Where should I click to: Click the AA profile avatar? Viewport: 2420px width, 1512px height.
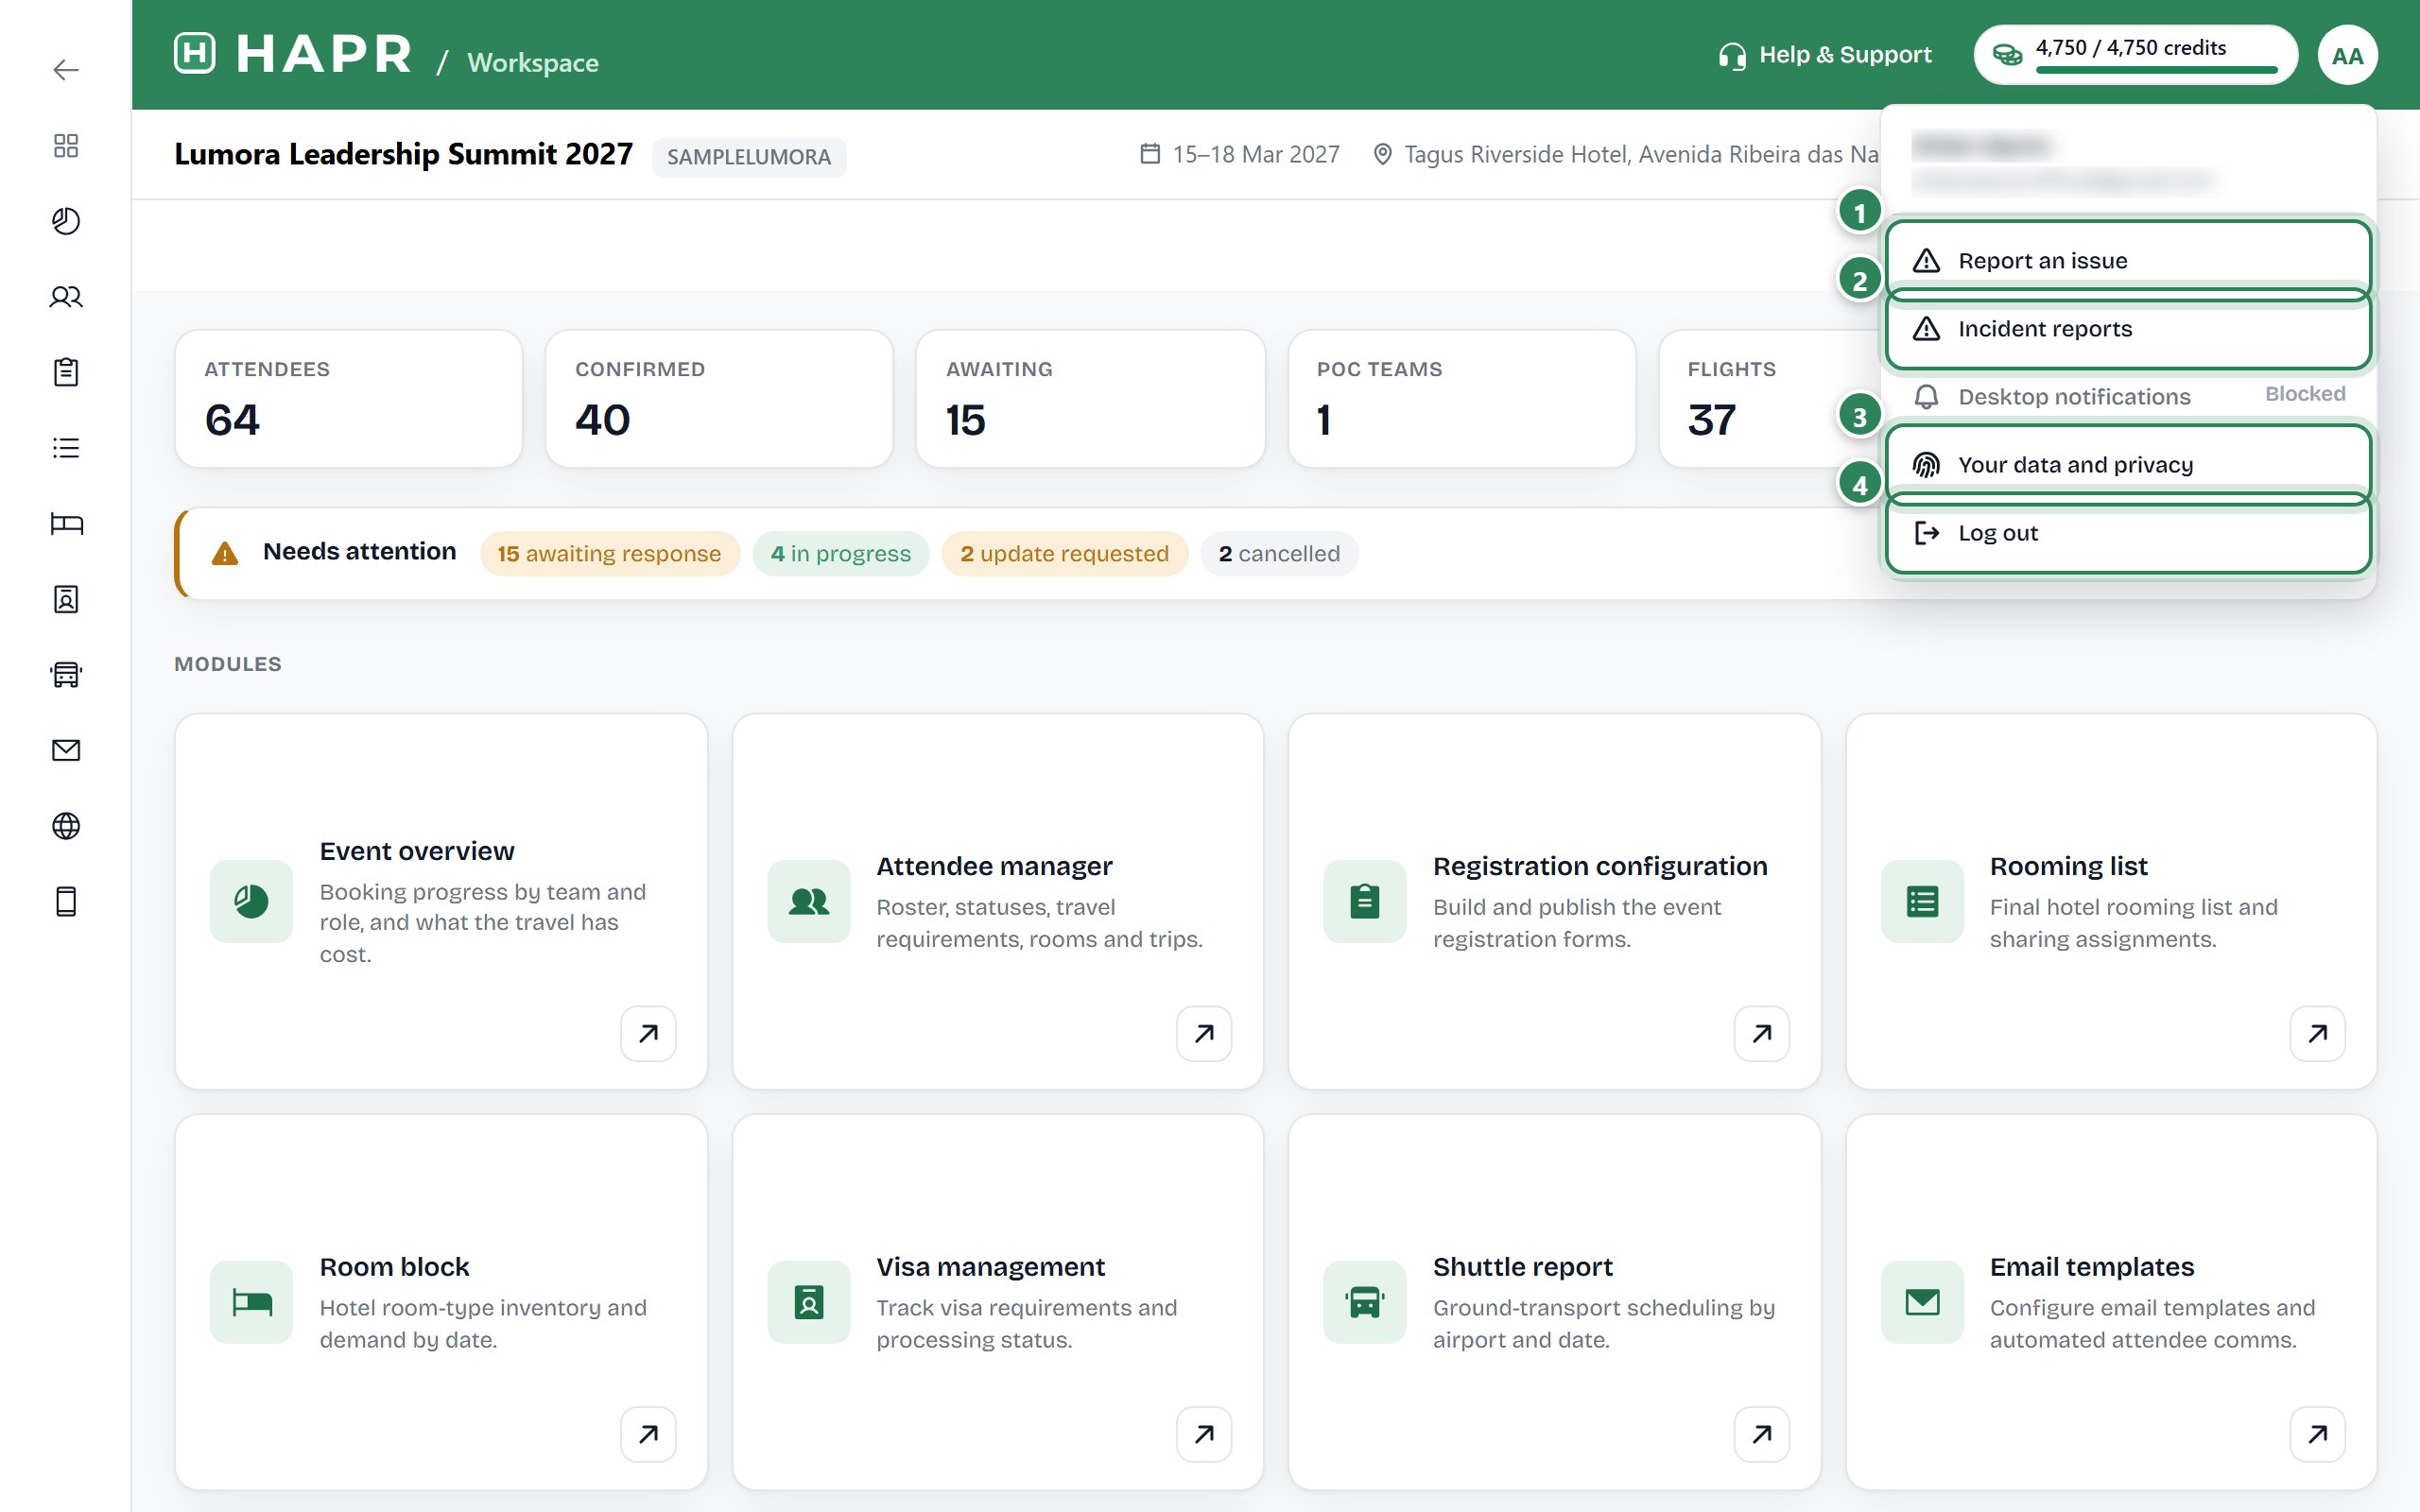2347,55
